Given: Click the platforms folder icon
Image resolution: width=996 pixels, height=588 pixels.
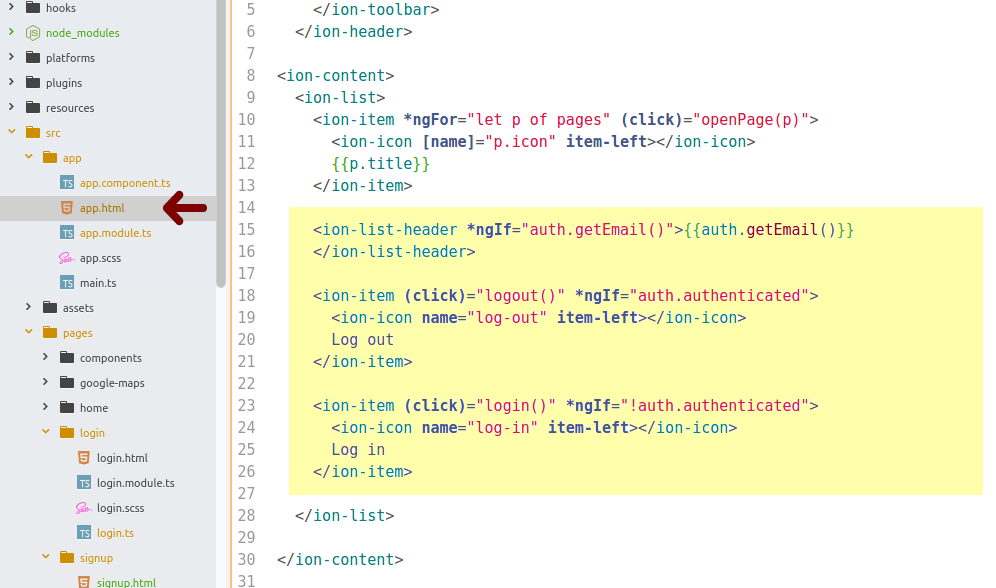Looking at the screenshot, I should (33, 57).
